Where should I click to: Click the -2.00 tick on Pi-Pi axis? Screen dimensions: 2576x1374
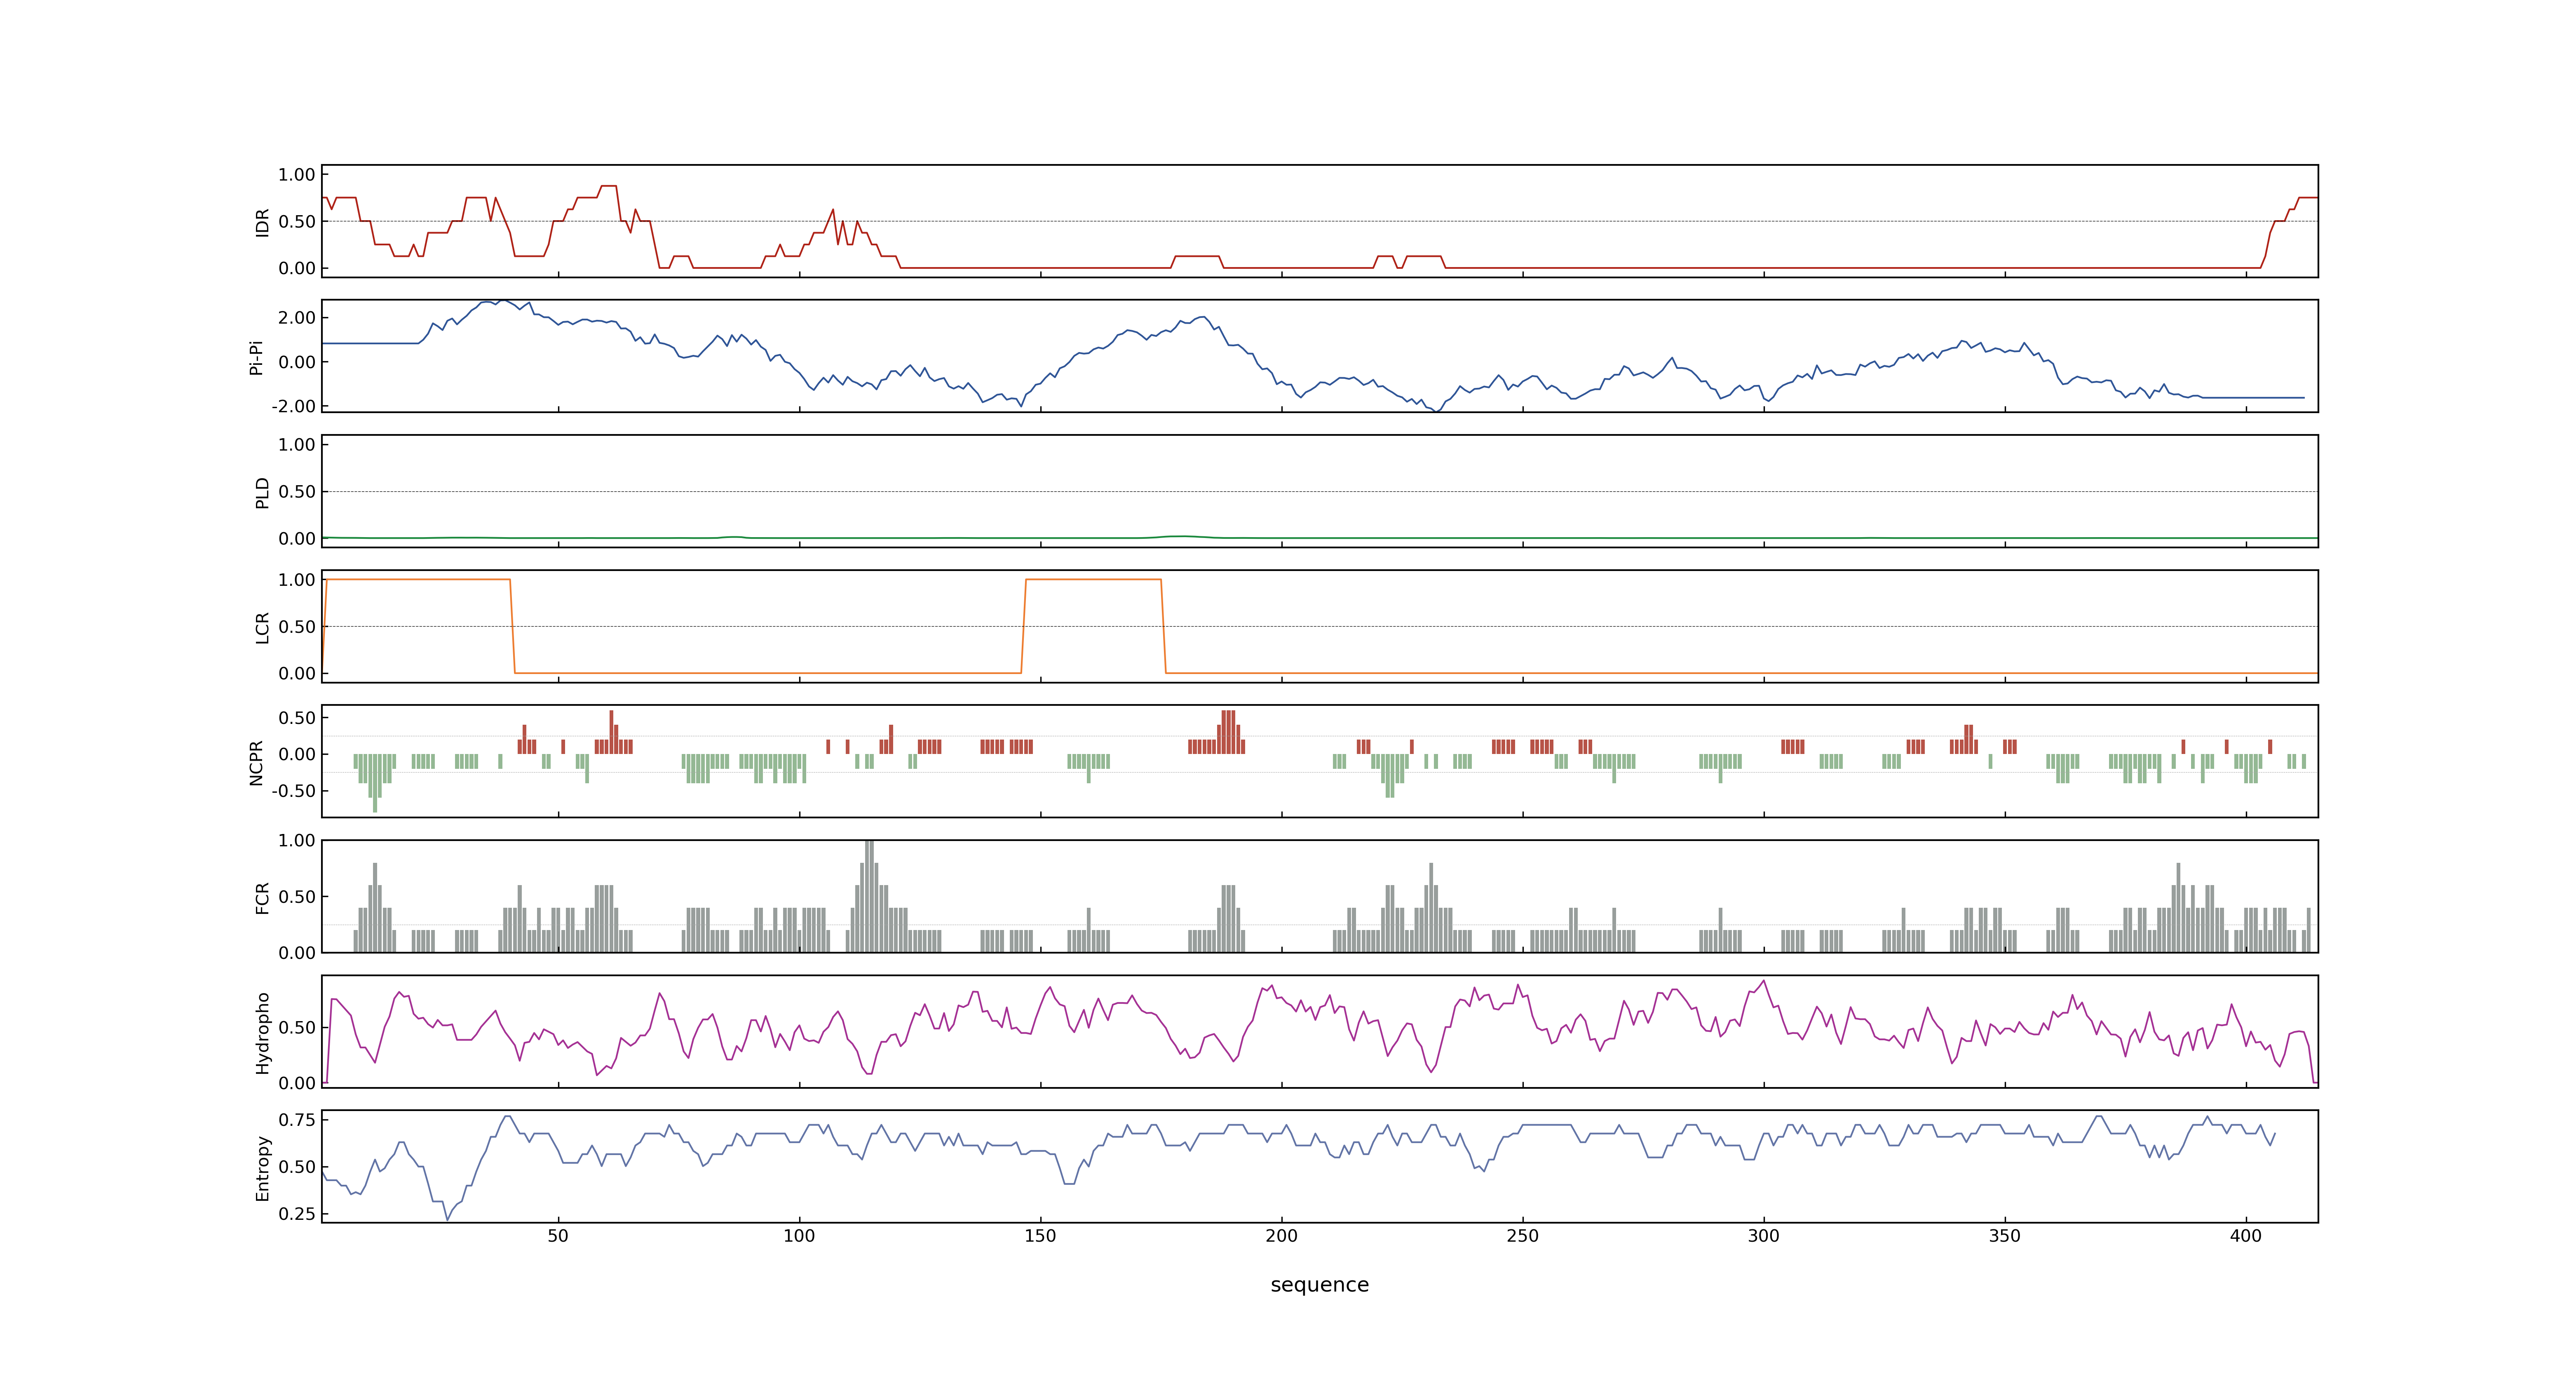(x=293, y=406)
